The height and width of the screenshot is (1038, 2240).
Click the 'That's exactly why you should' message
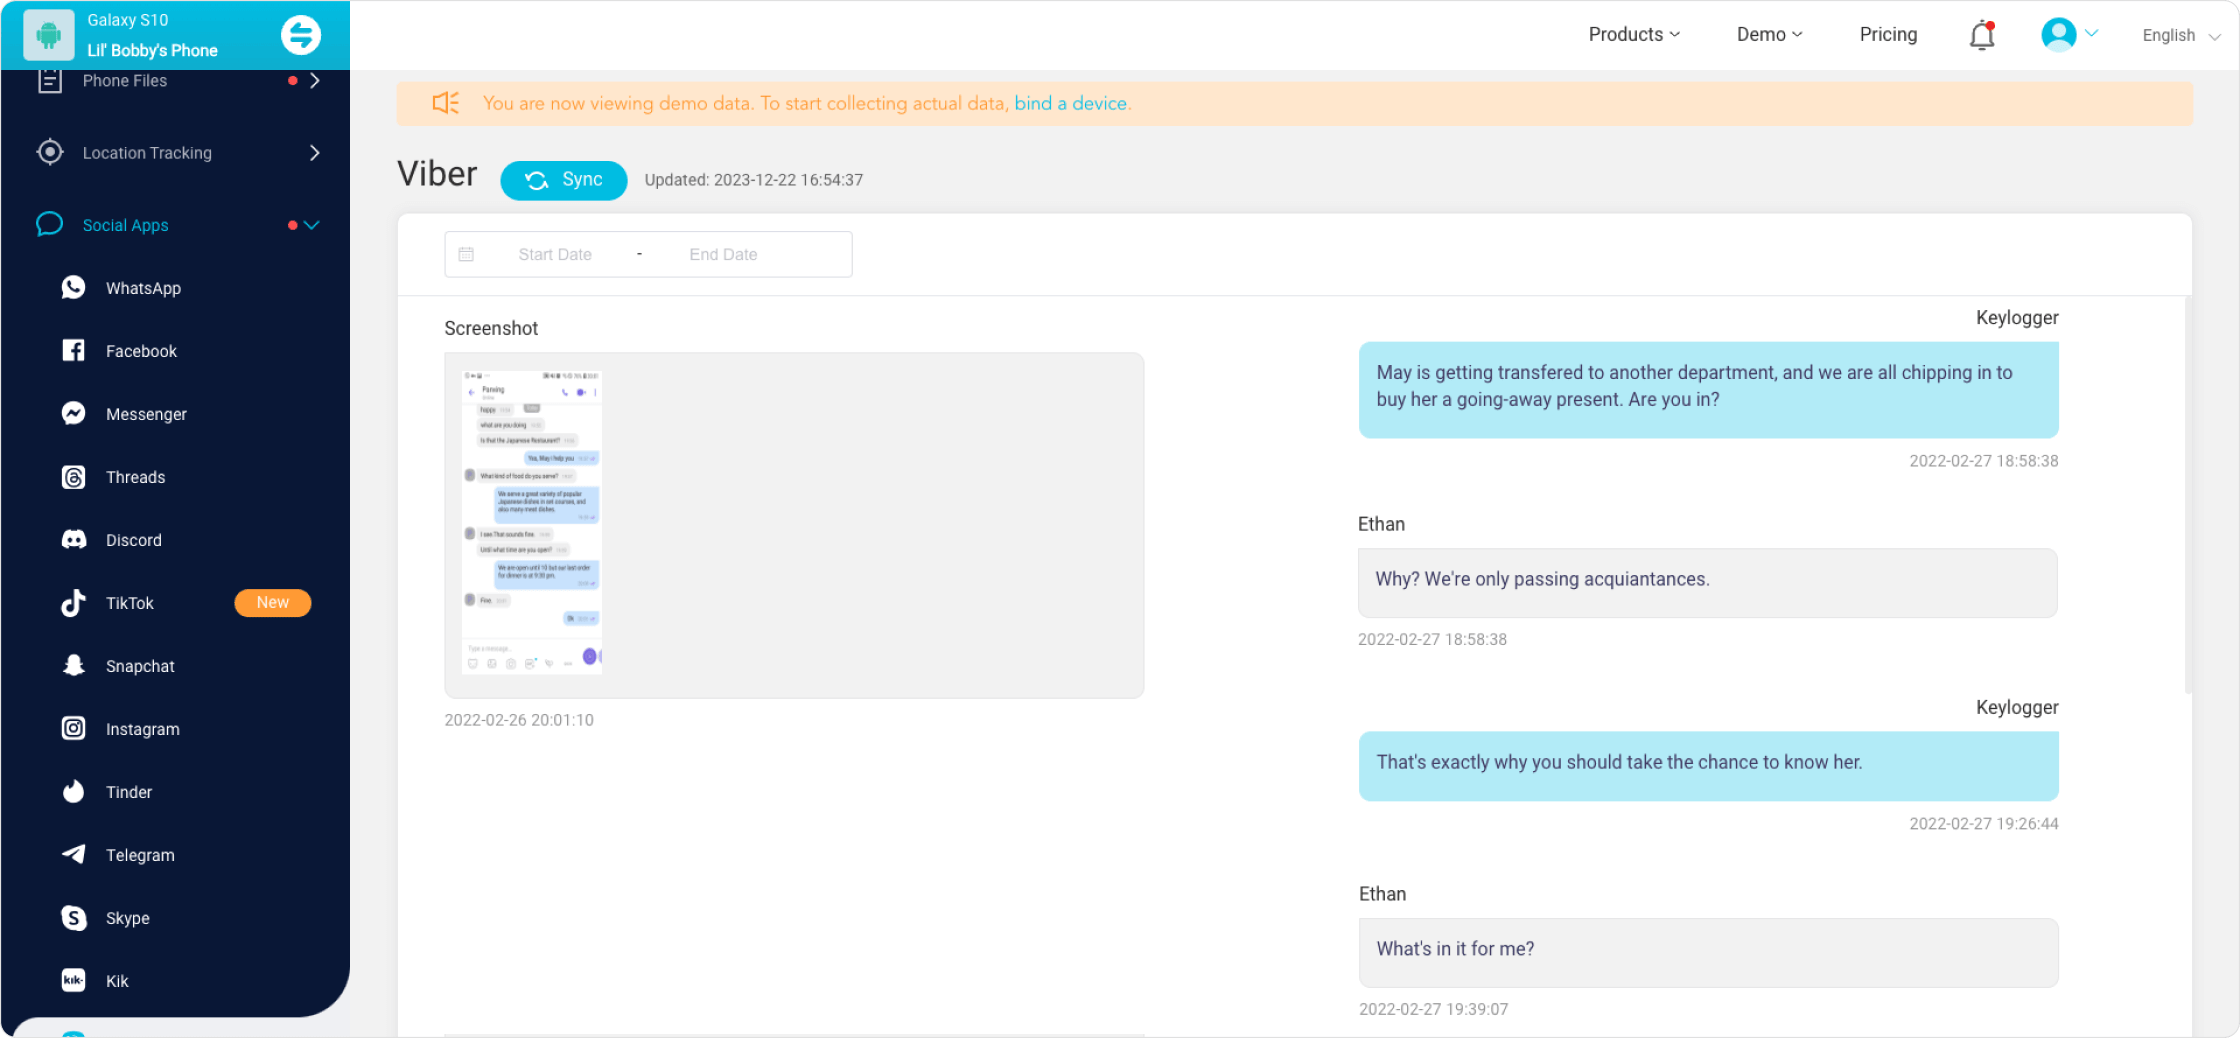[1708, 765]
